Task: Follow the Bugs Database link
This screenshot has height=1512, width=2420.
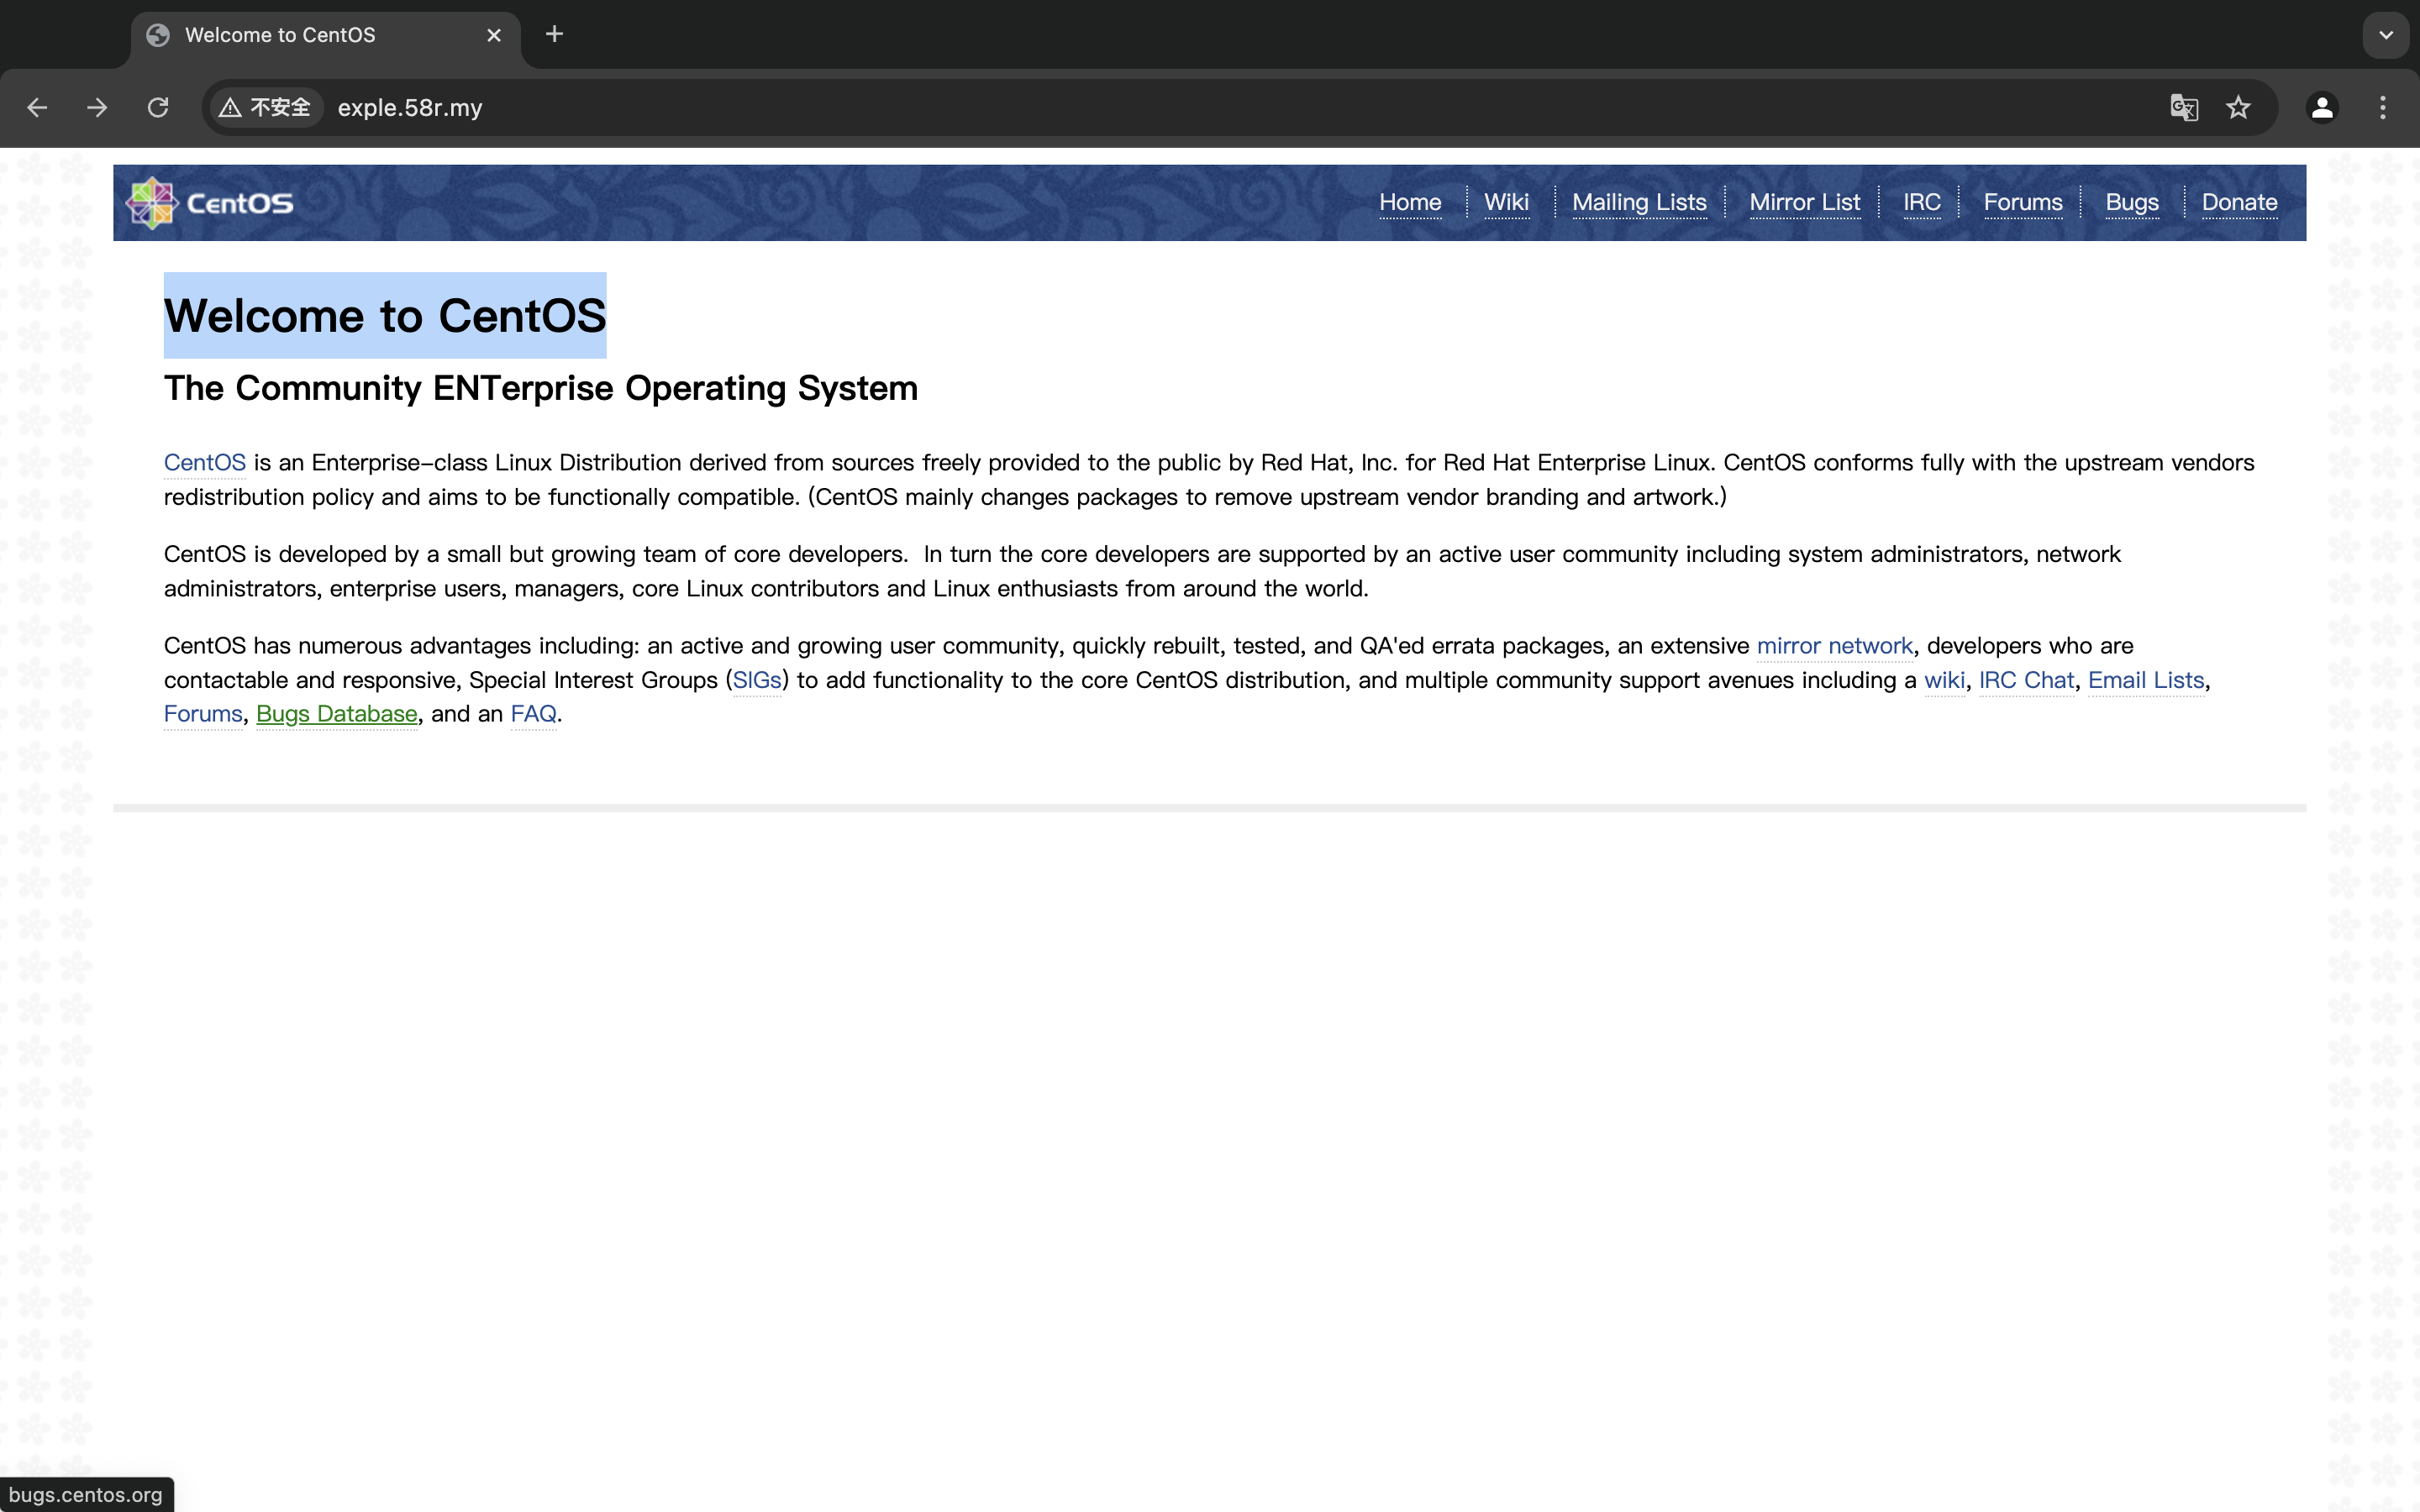Action: (x=337, y=714)
